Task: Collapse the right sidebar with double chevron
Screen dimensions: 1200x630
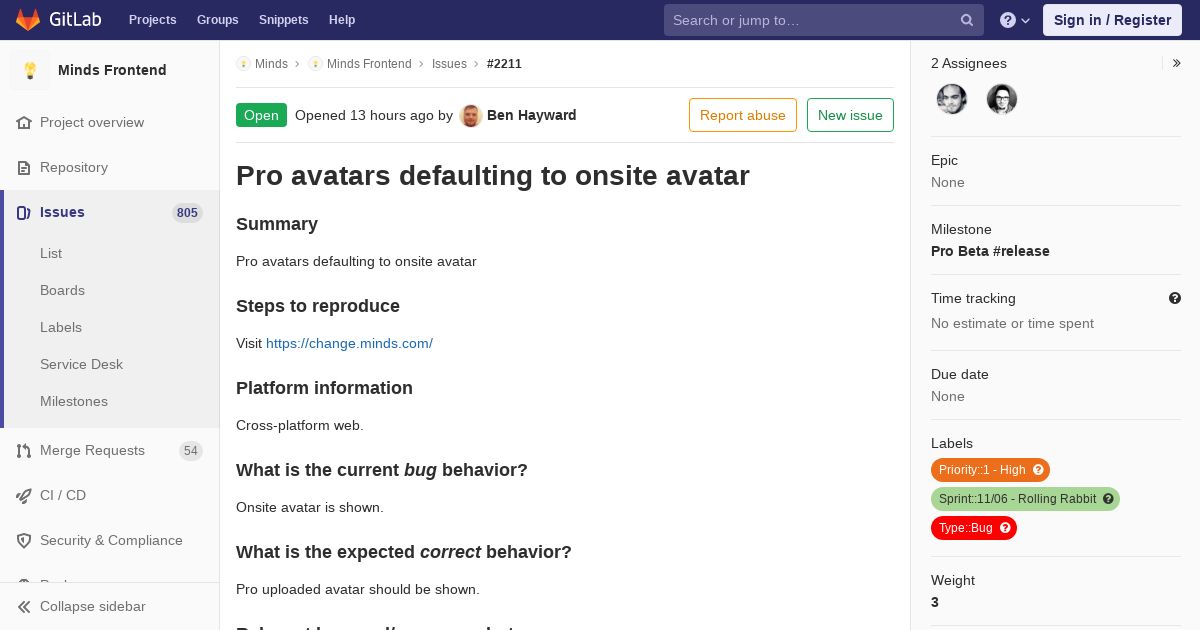Action: point(1176,63)
